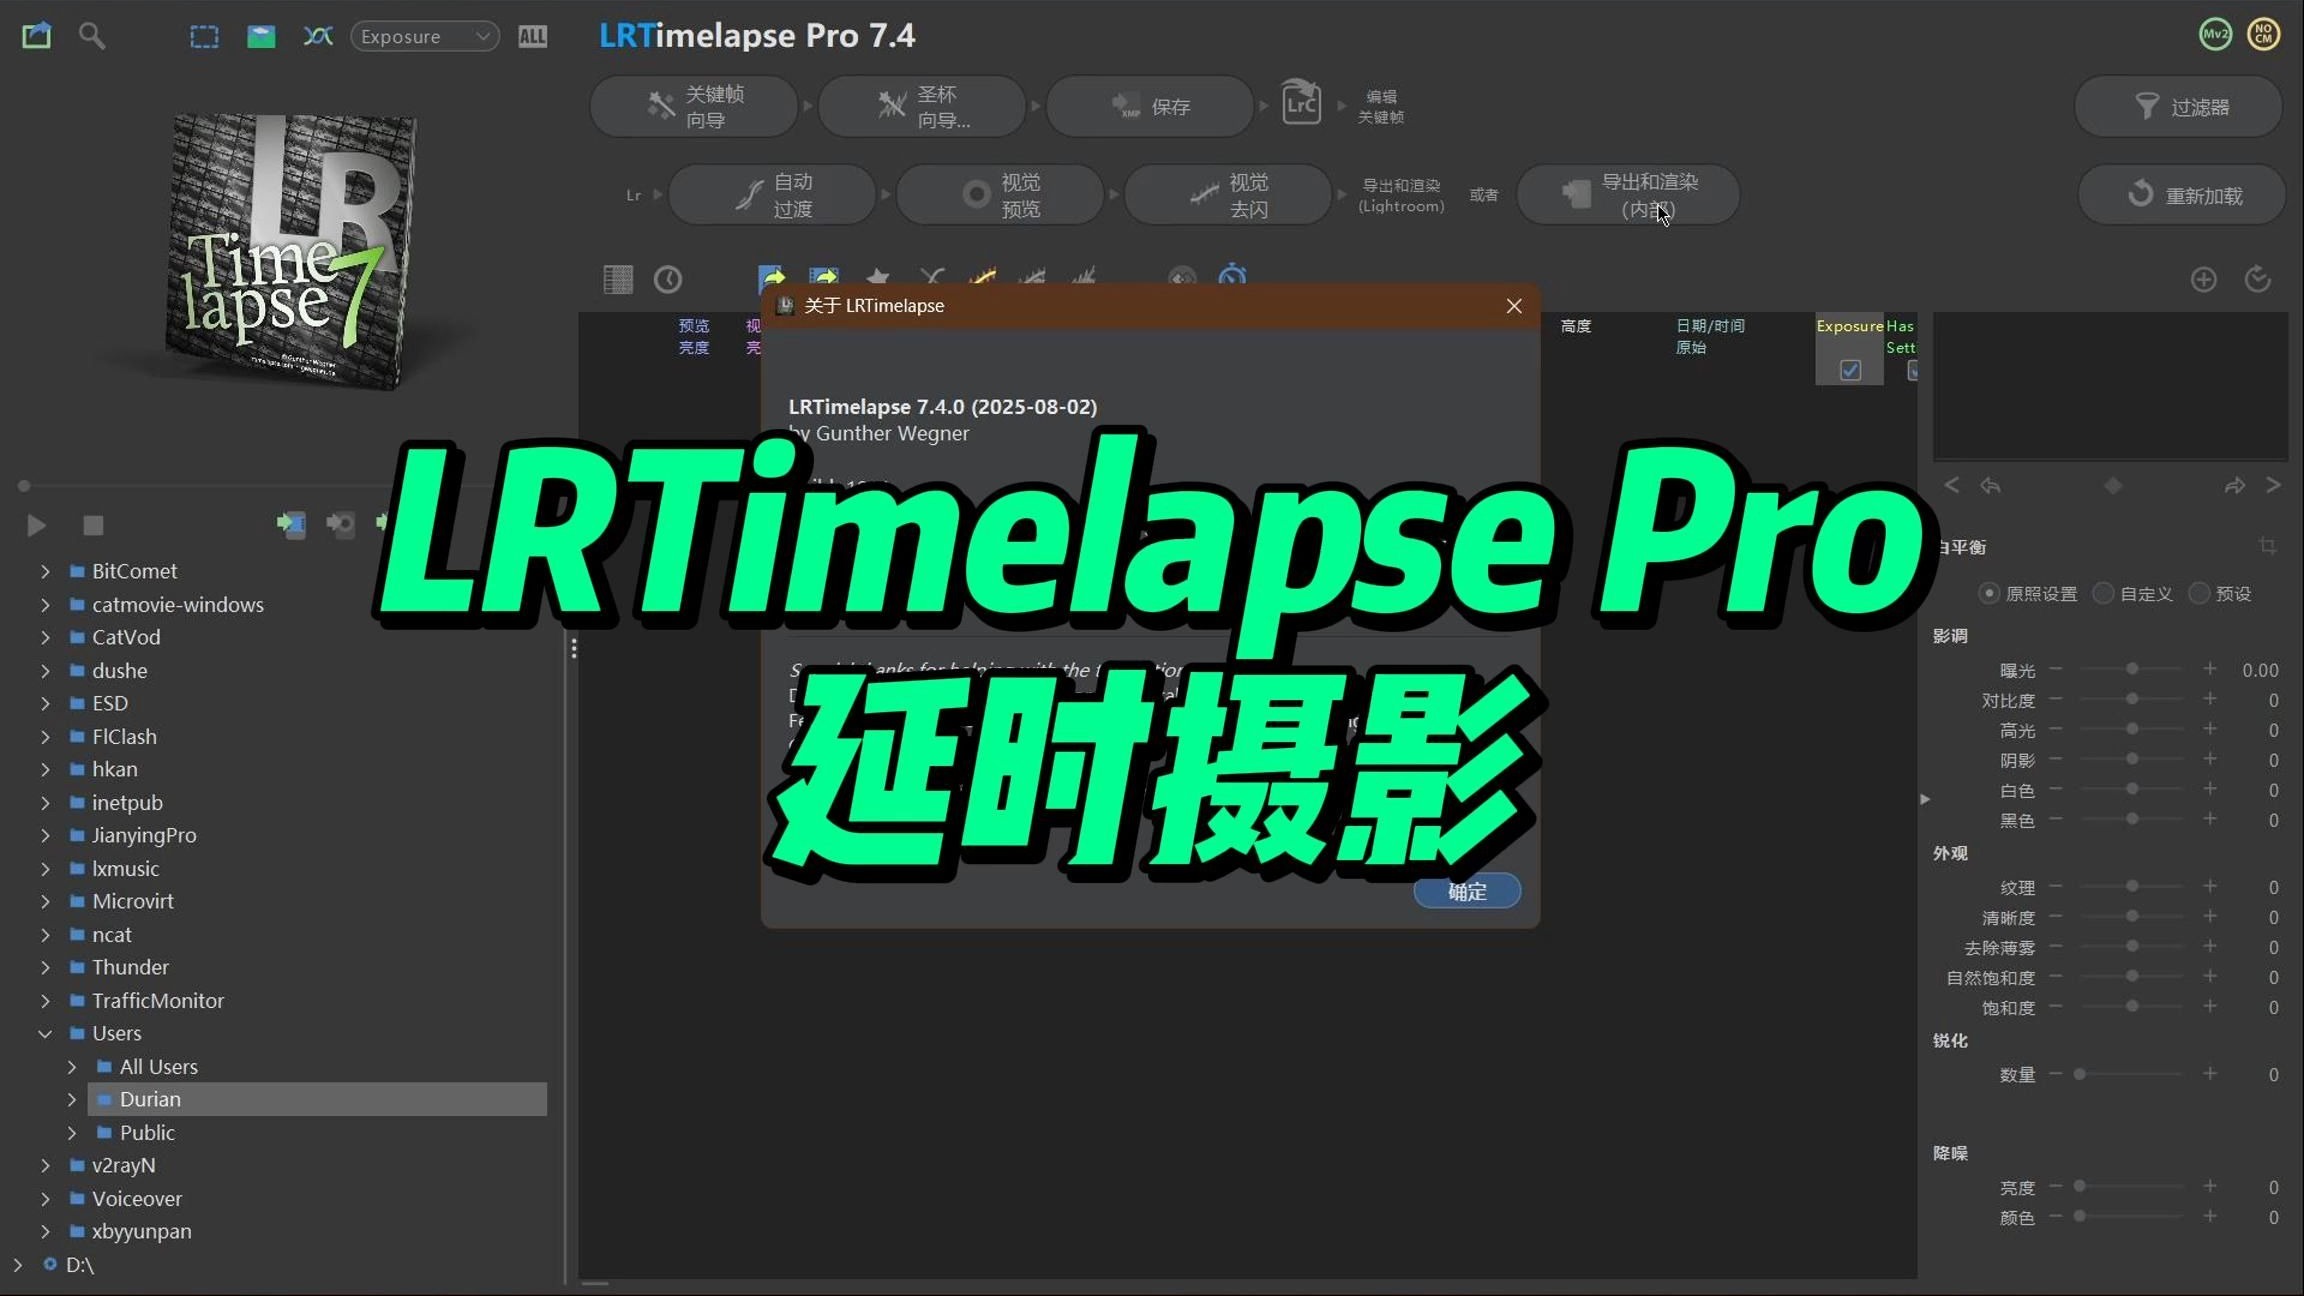Click the 圣杯向导 button

(922, 106)
